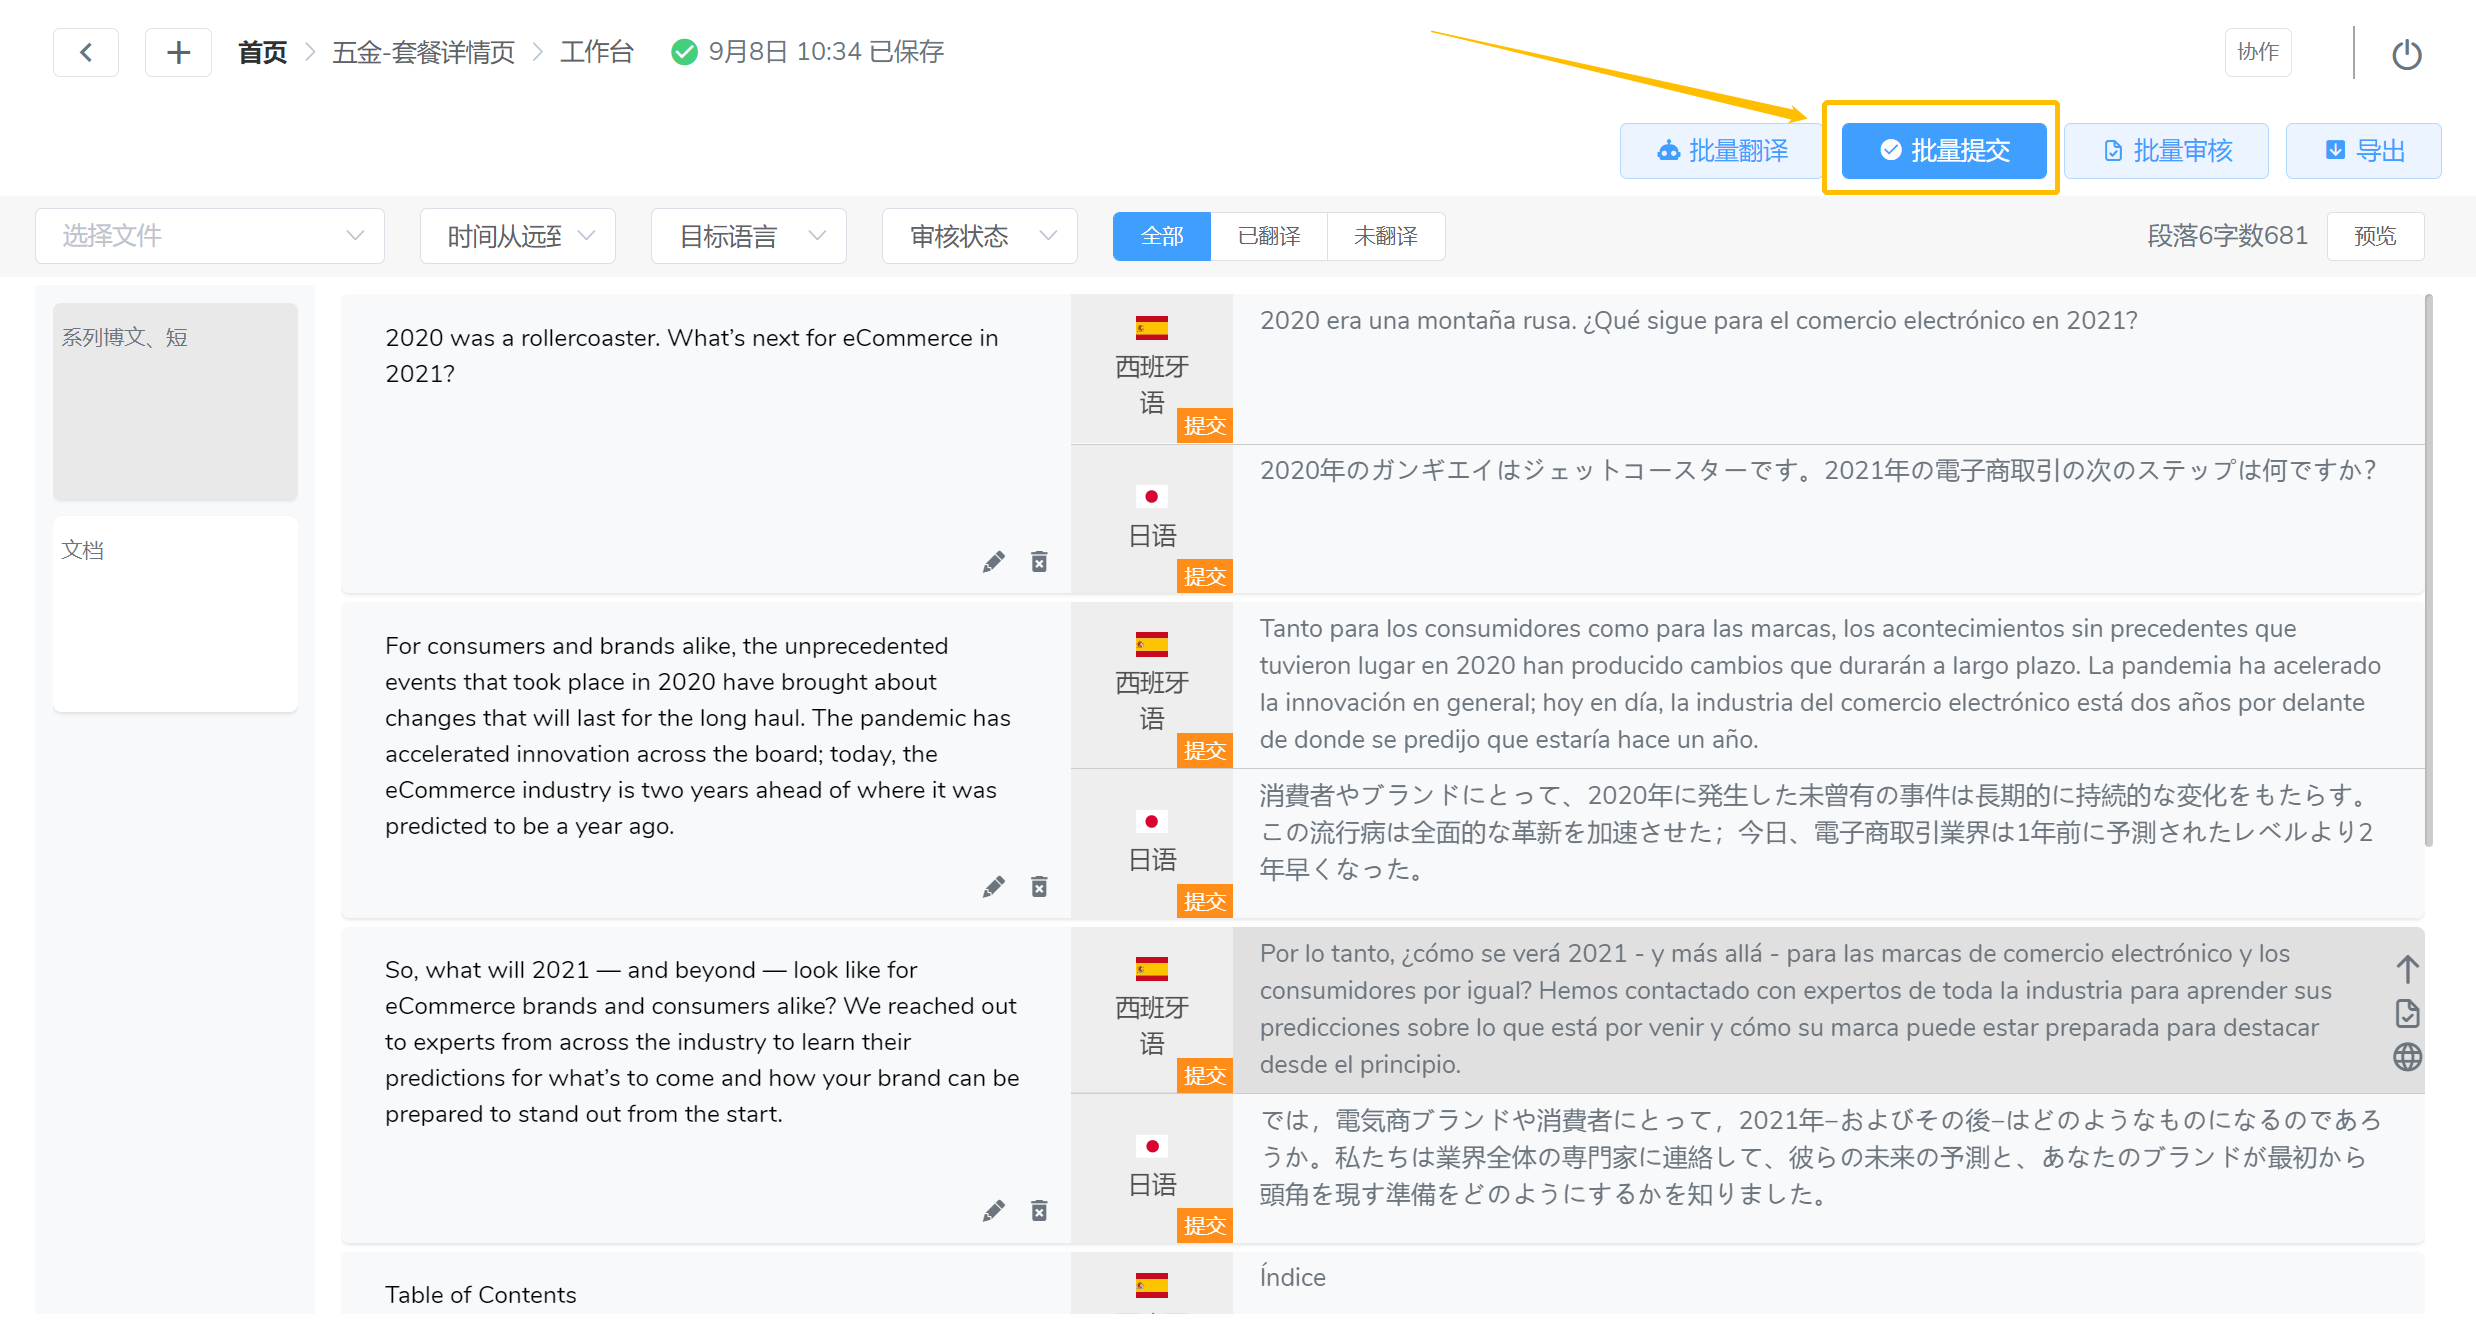Click the 批量提交 button
2476x1344 pixels.
[x=1944, y=151]
